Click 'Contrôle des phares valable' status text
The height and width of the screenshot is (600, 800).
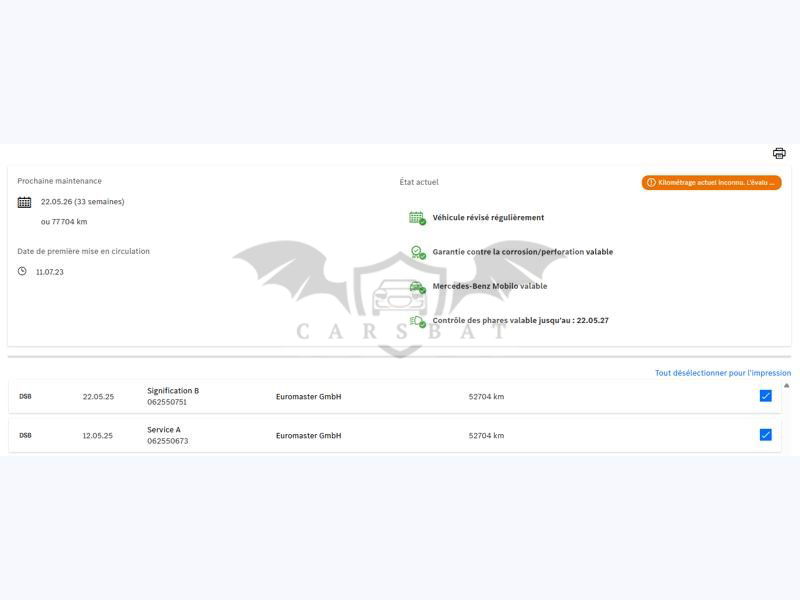point(520,321)
